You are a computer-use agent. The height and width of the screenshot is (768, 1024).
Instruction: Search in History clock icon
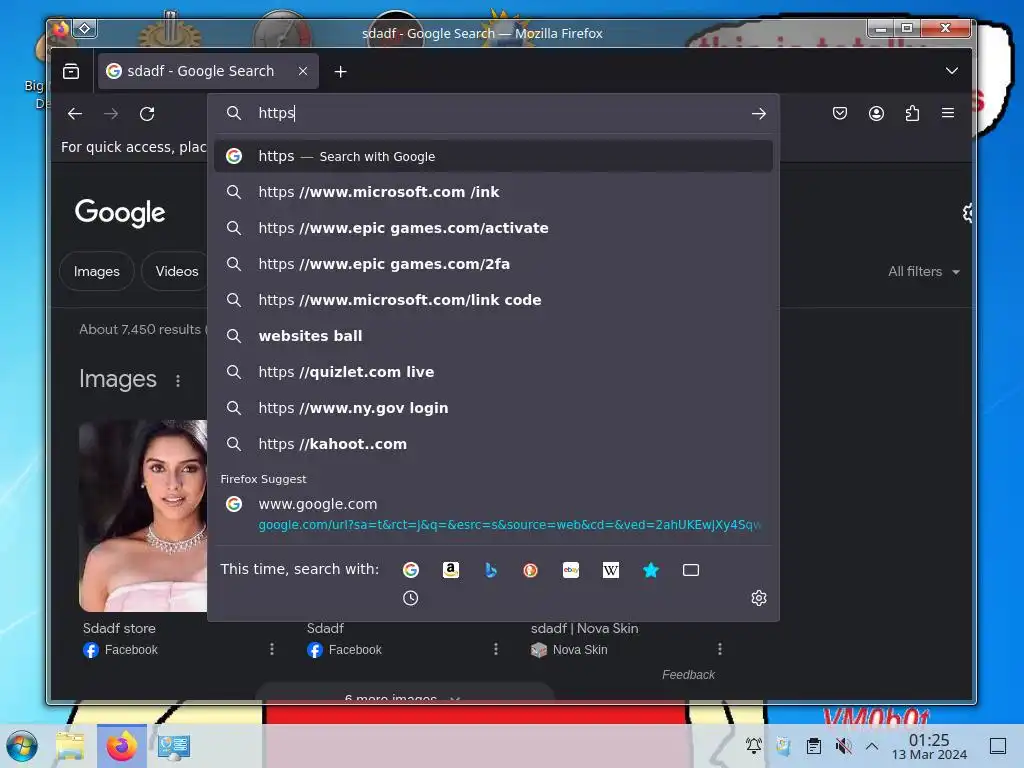[x=411, y=598]
